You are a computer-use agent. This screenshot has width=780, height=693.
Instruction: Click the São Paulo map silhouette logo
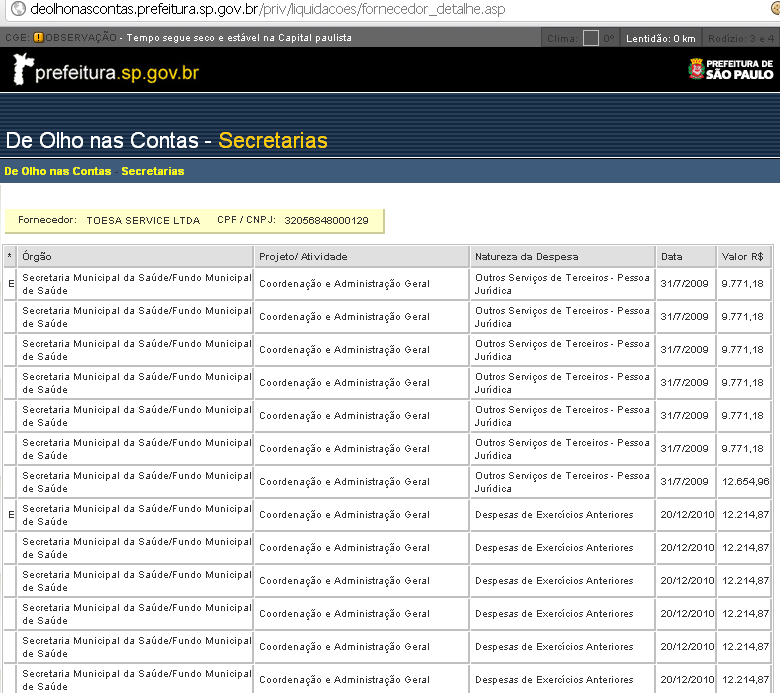[22, 70]
